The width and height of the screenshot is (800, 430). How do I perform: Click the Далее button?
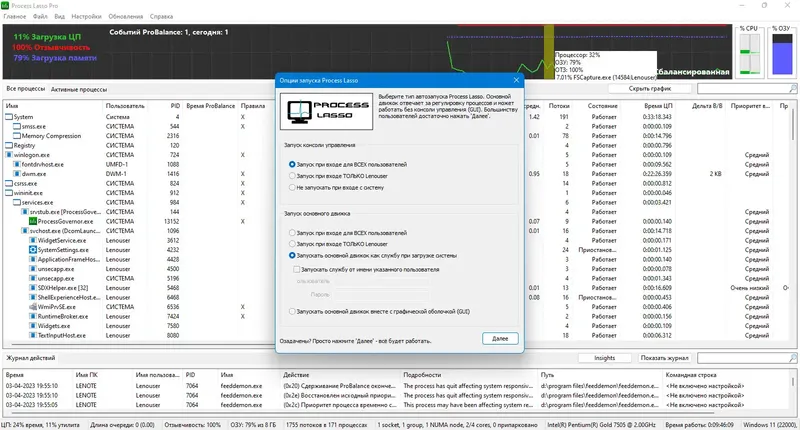click(500, 339)
